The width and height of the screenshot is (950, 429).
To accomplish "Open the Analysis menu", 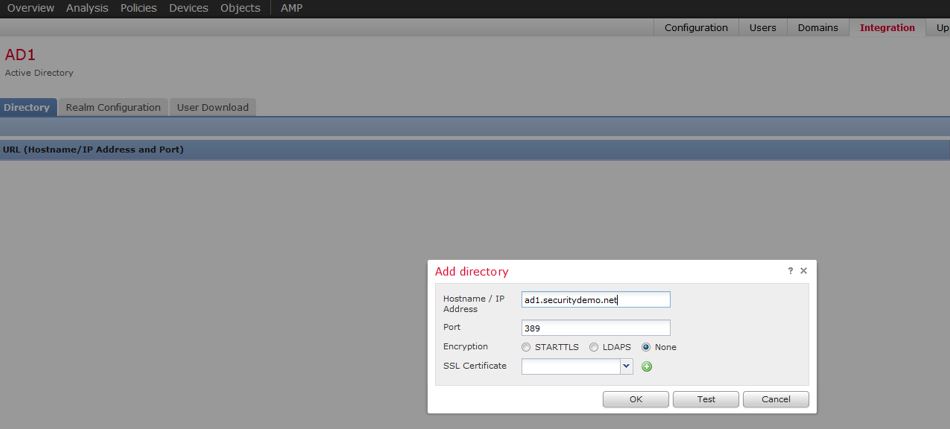I will pos(87,8).
